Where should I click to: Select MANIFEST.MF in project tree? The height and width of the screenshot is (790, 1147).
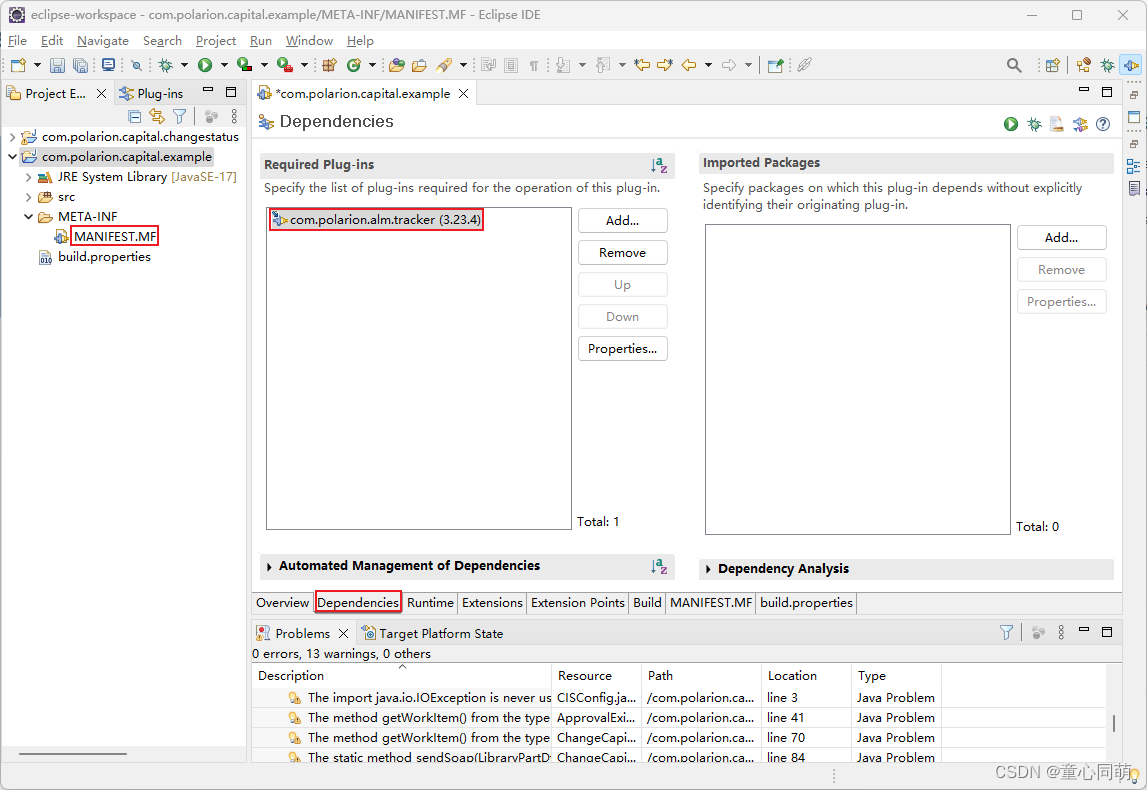click(115, 236)
